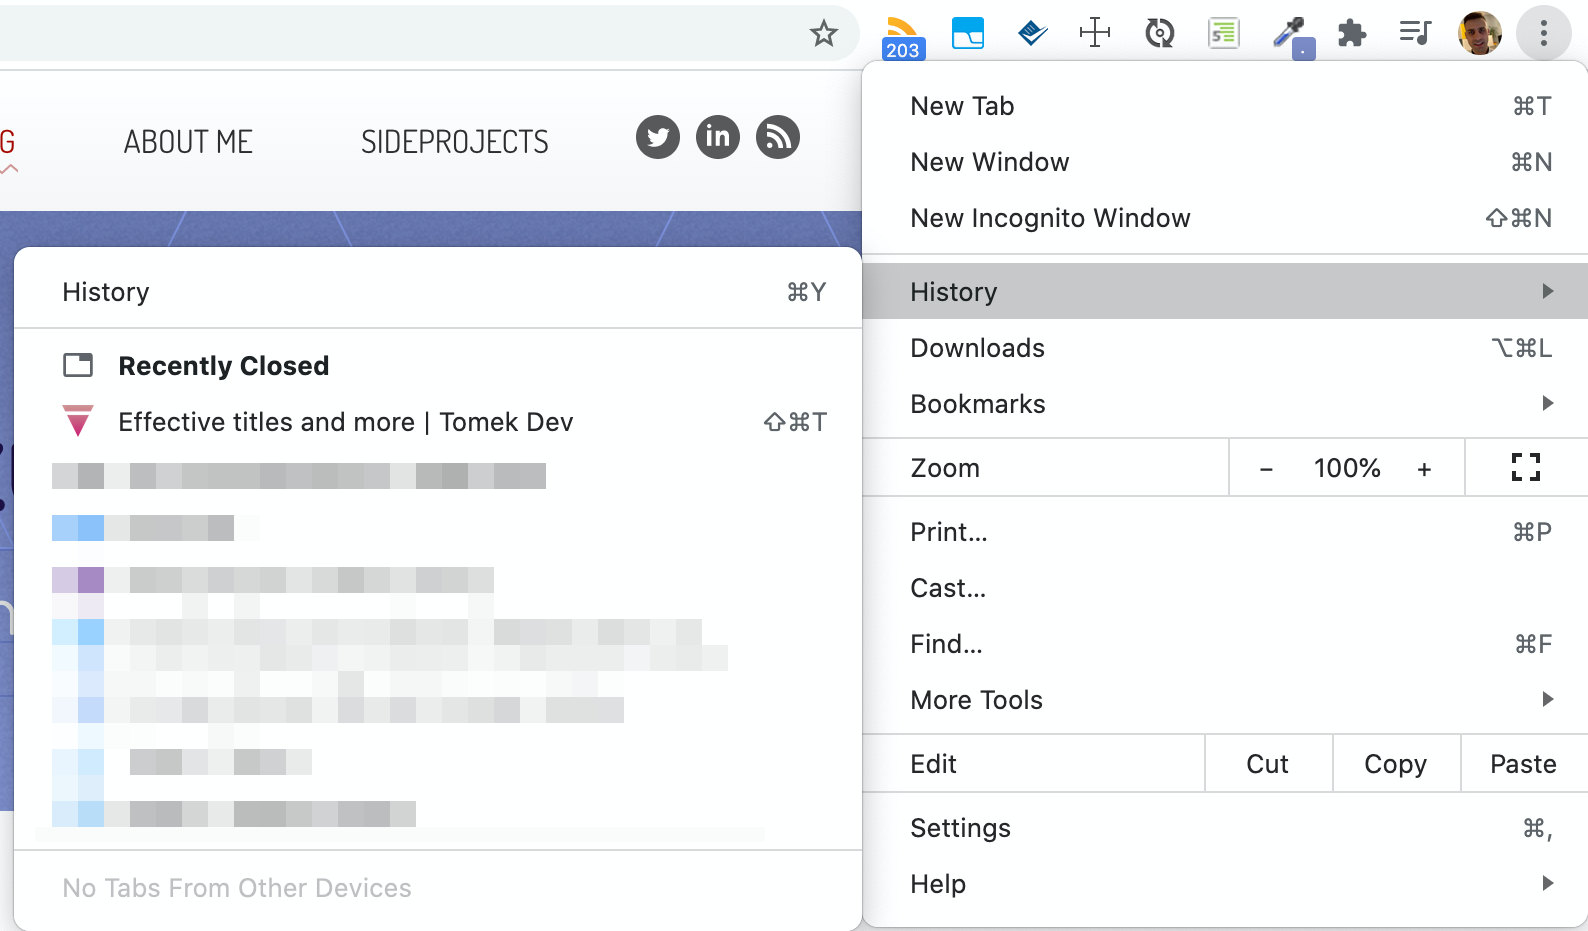Expand the More Tools submenu
1588x931 pixels.
1225,700
